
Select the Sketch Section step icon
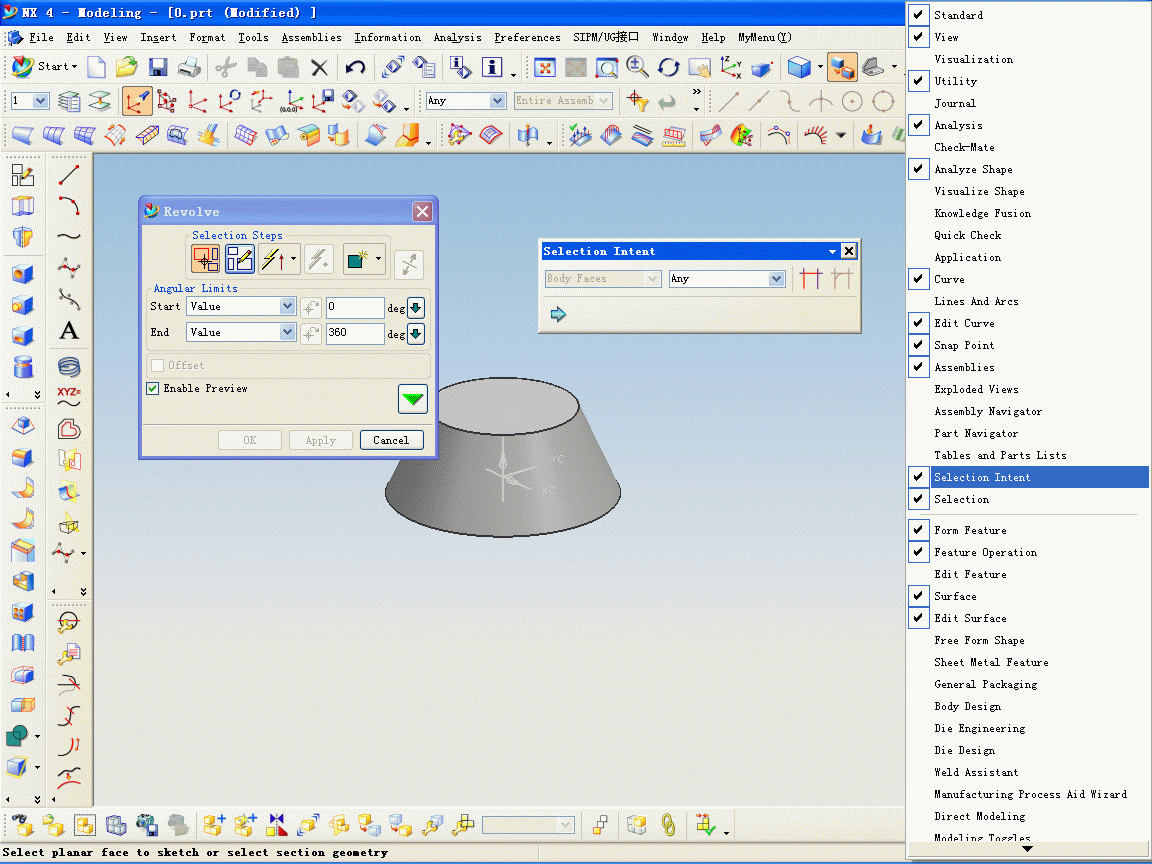coord(240,260)
